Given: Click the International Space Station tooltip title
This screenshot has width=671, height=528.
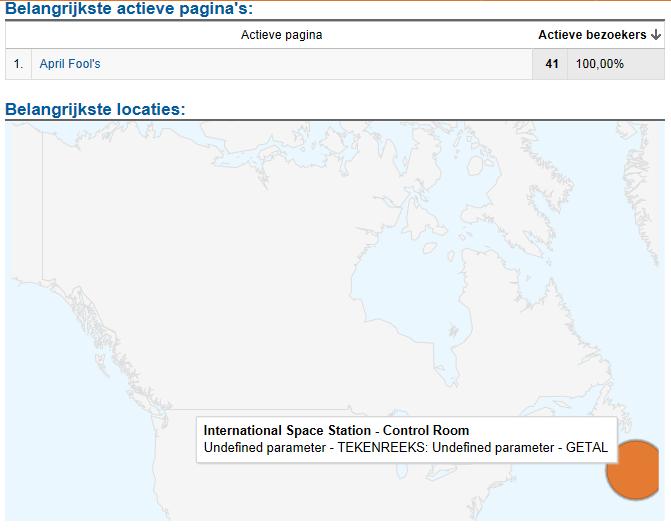Looking at the screenshot, I should point(336,430).
